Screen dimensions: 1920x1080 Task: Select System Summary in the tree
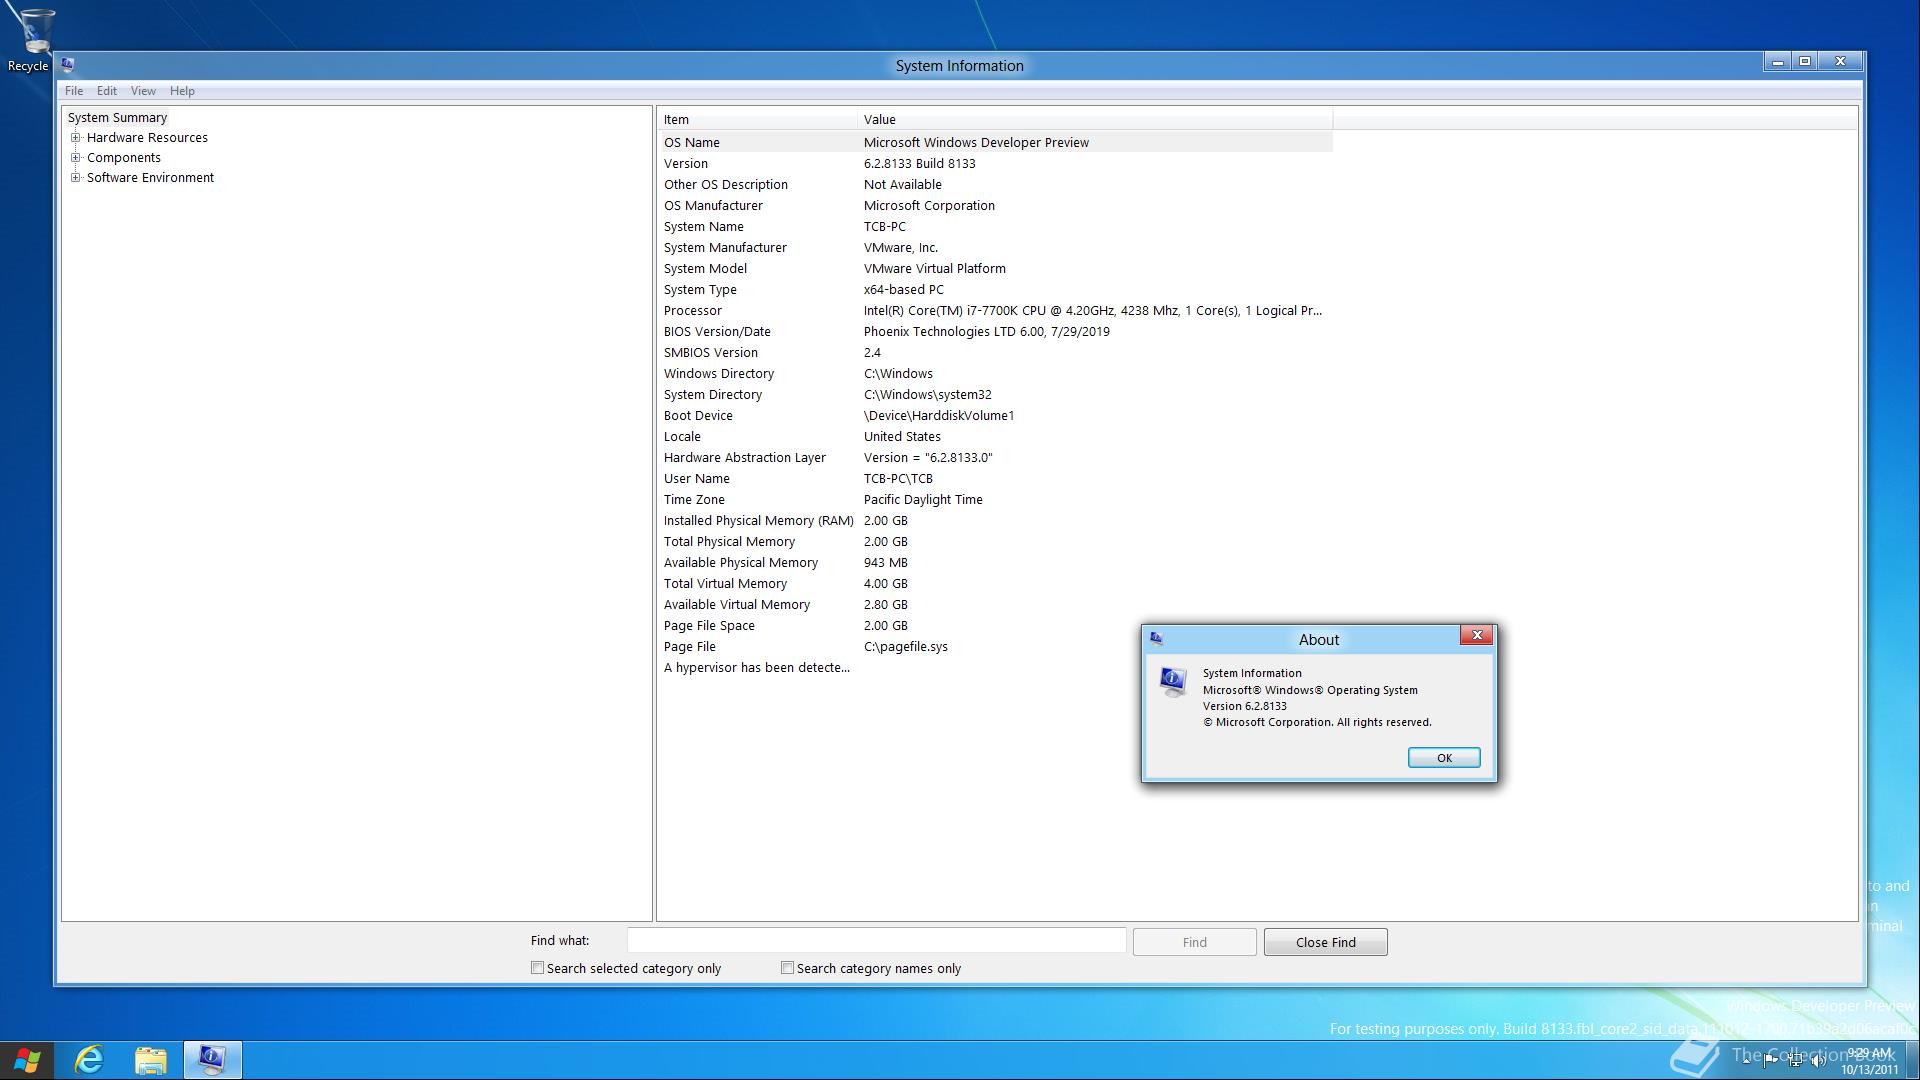coord(117,118)
